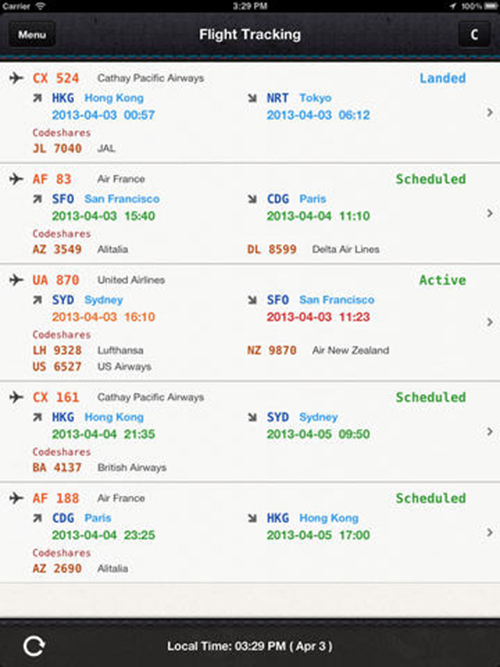Click the airplane icon beside CX 524
Screen dimensions: 500x667
tap(16, 78)
